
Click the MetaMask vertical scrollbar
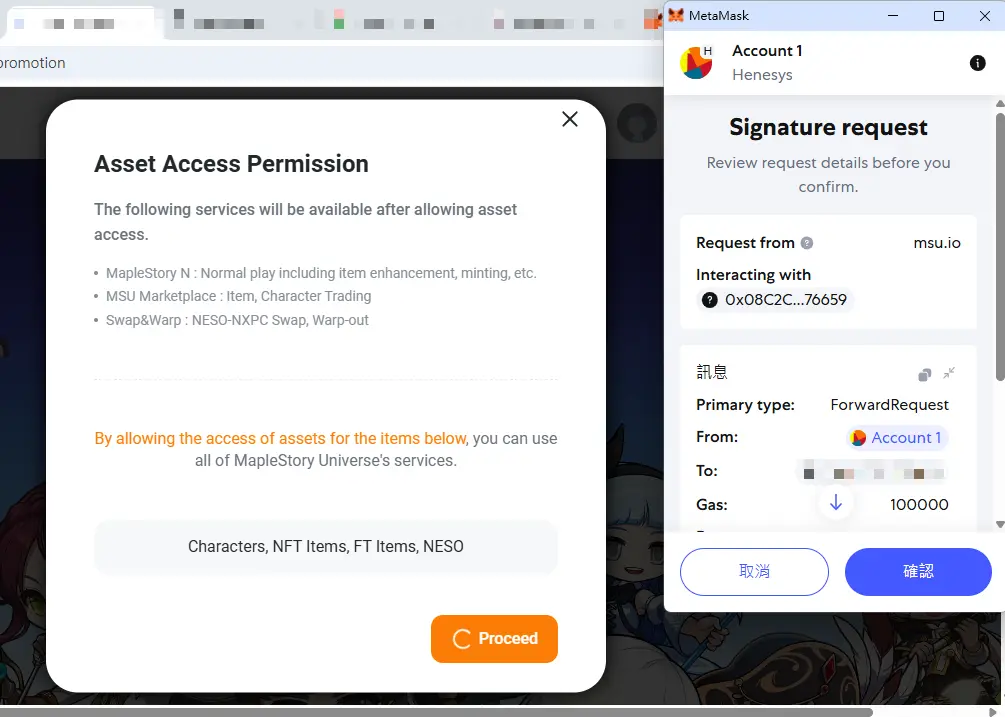1000,247
